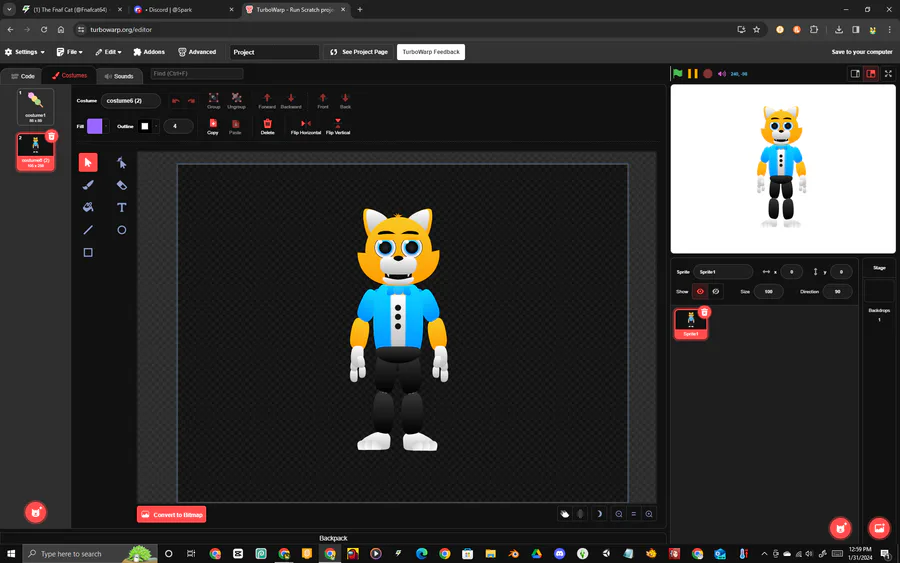
Task: Pick the Circle tool
Action: [121, 230]
